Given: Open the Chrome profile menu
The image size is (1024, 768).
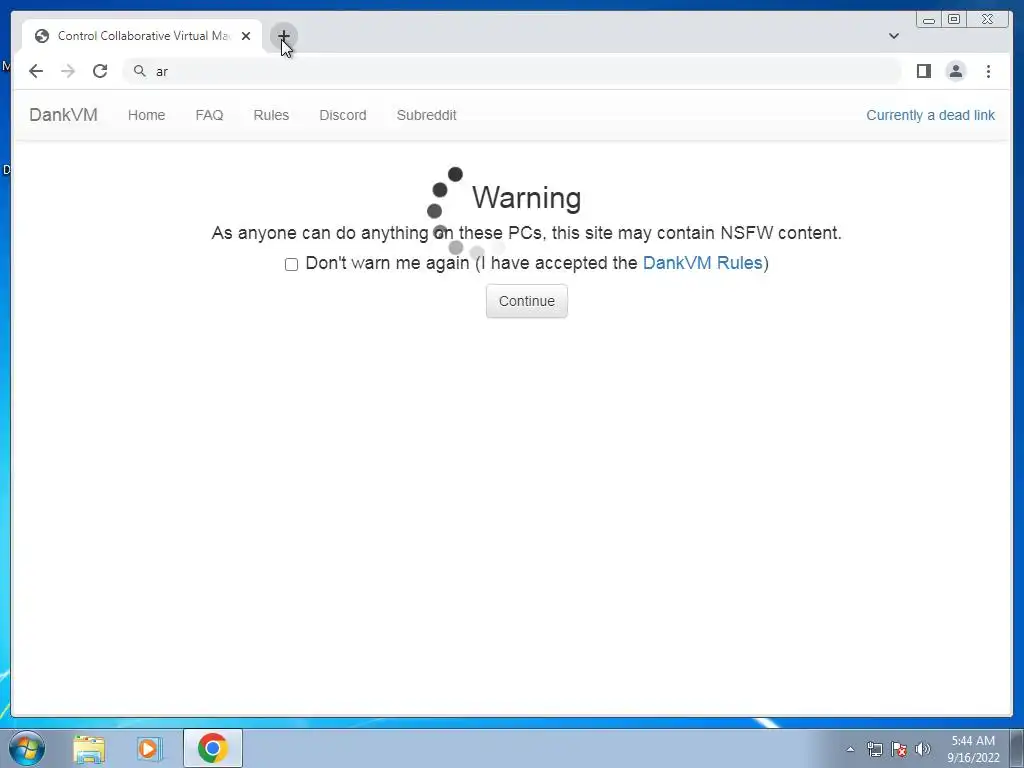Looking at the screenshot, I should 955,71.
